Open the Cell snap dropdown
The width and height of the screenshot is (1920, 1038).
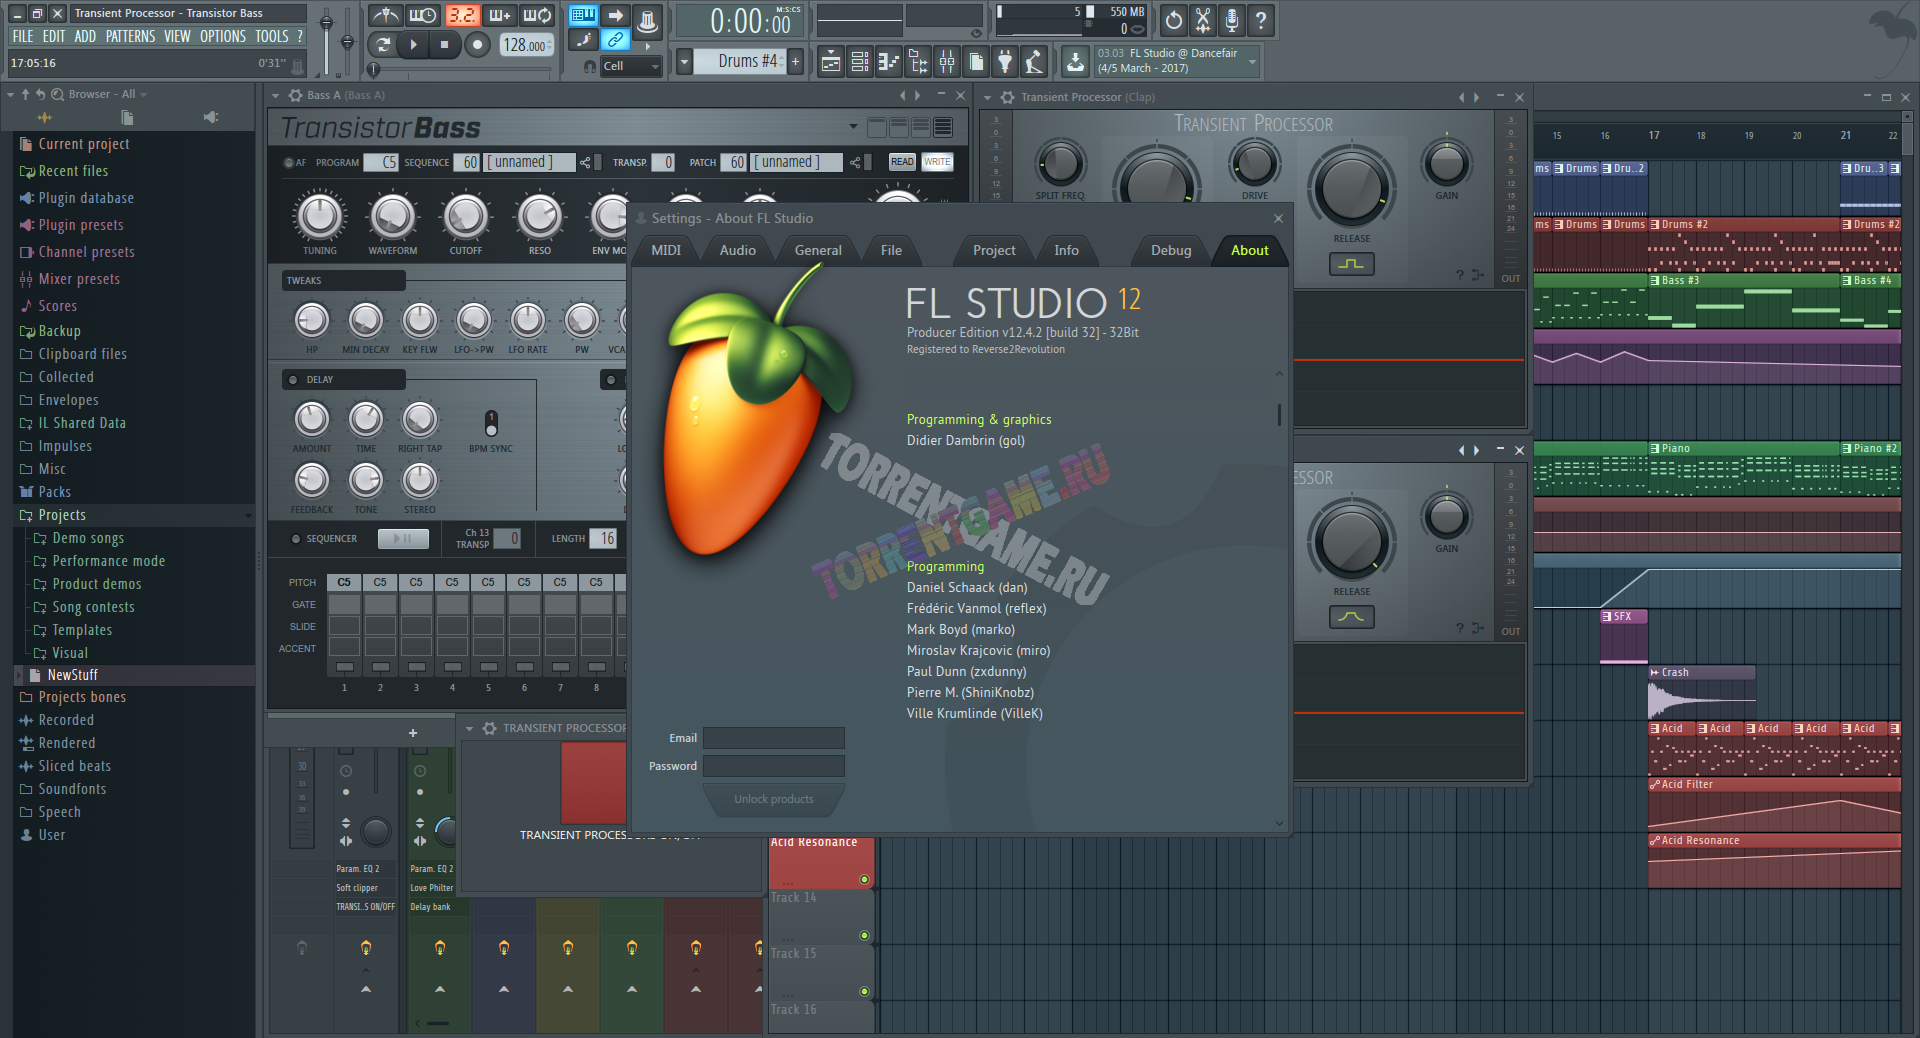[x=632, y=66]
